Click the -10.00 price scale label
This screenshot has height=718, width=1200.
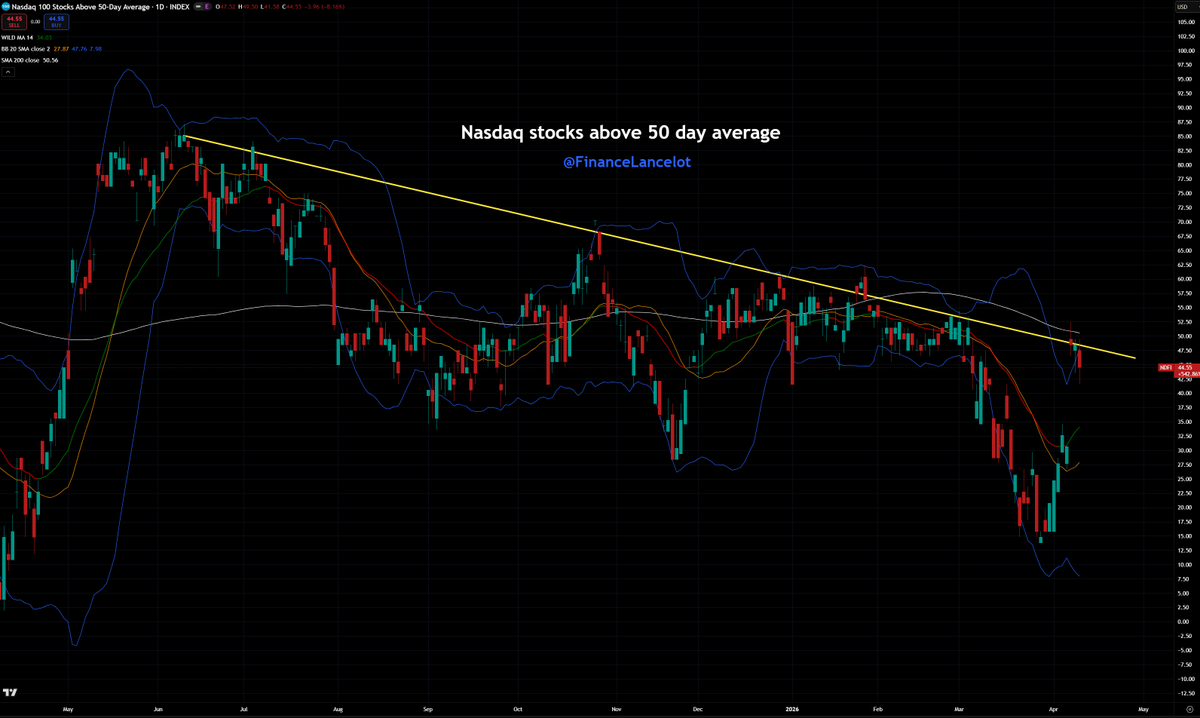1187,679
